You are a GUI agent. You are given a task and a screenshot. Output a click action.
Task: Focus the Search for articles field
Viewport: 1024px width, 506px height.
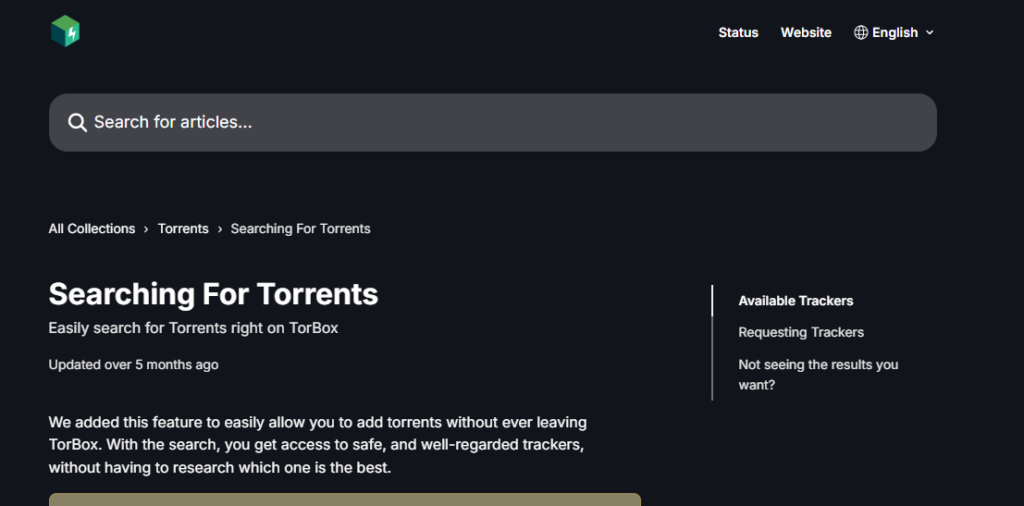(493, 123)
